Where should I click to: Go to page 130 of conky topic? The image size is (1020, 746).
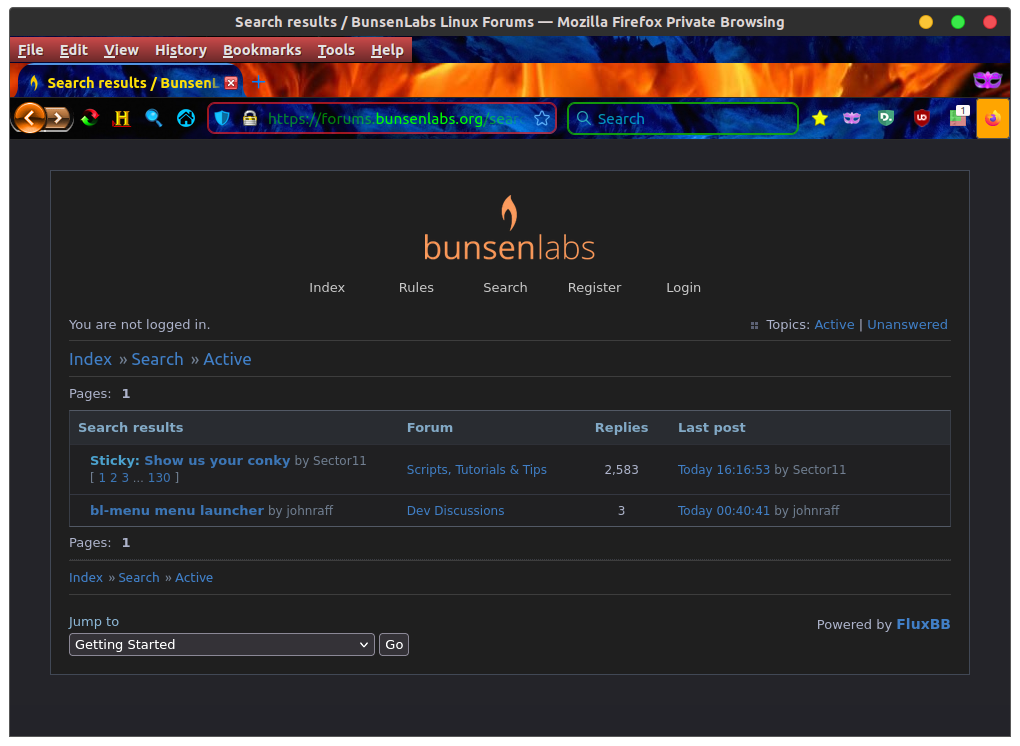(159, 477)
